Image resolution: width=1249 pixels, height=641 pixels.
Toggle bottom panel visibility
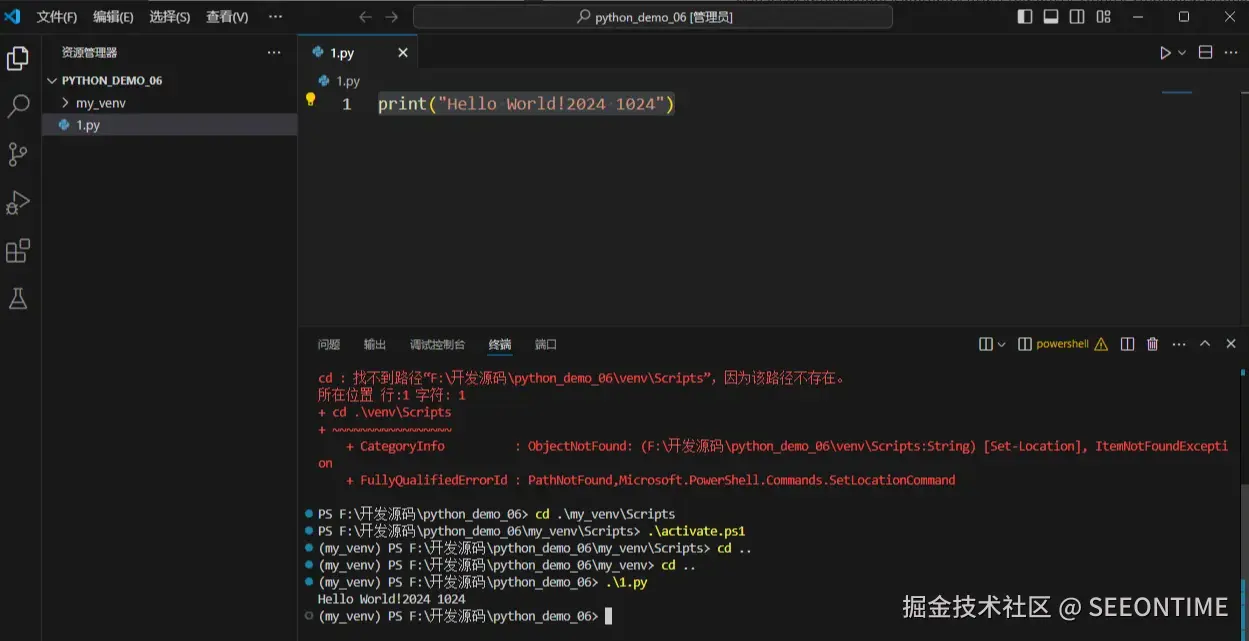coord(1051,17)
